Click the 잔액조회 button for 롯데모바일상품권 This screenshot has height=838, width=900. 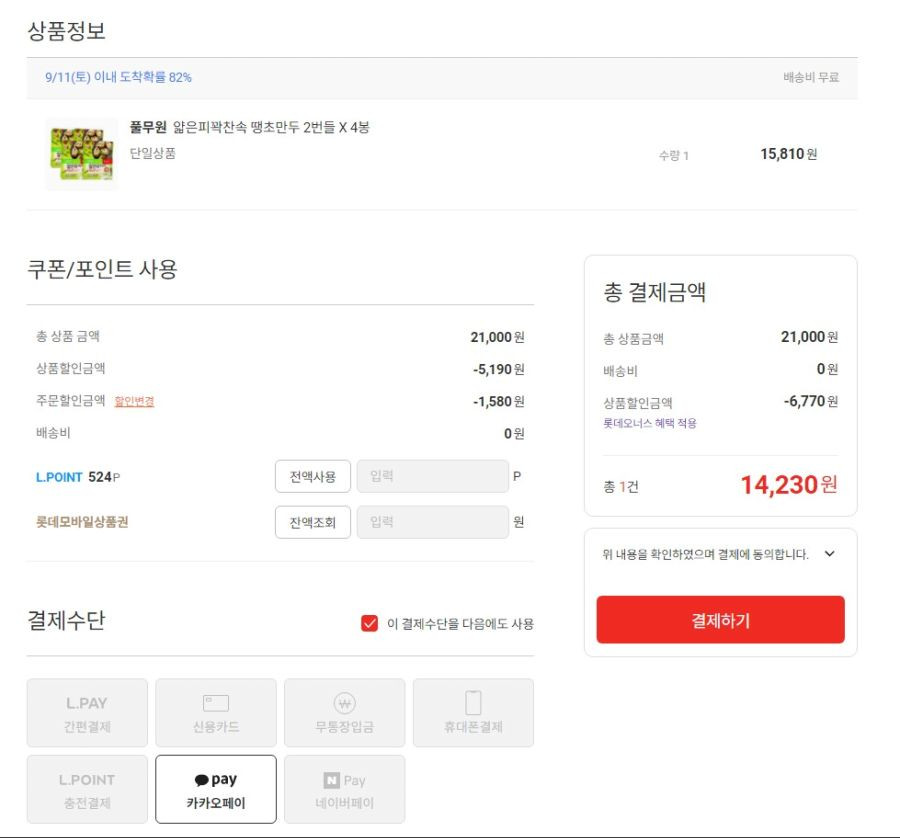click(313, 522)
